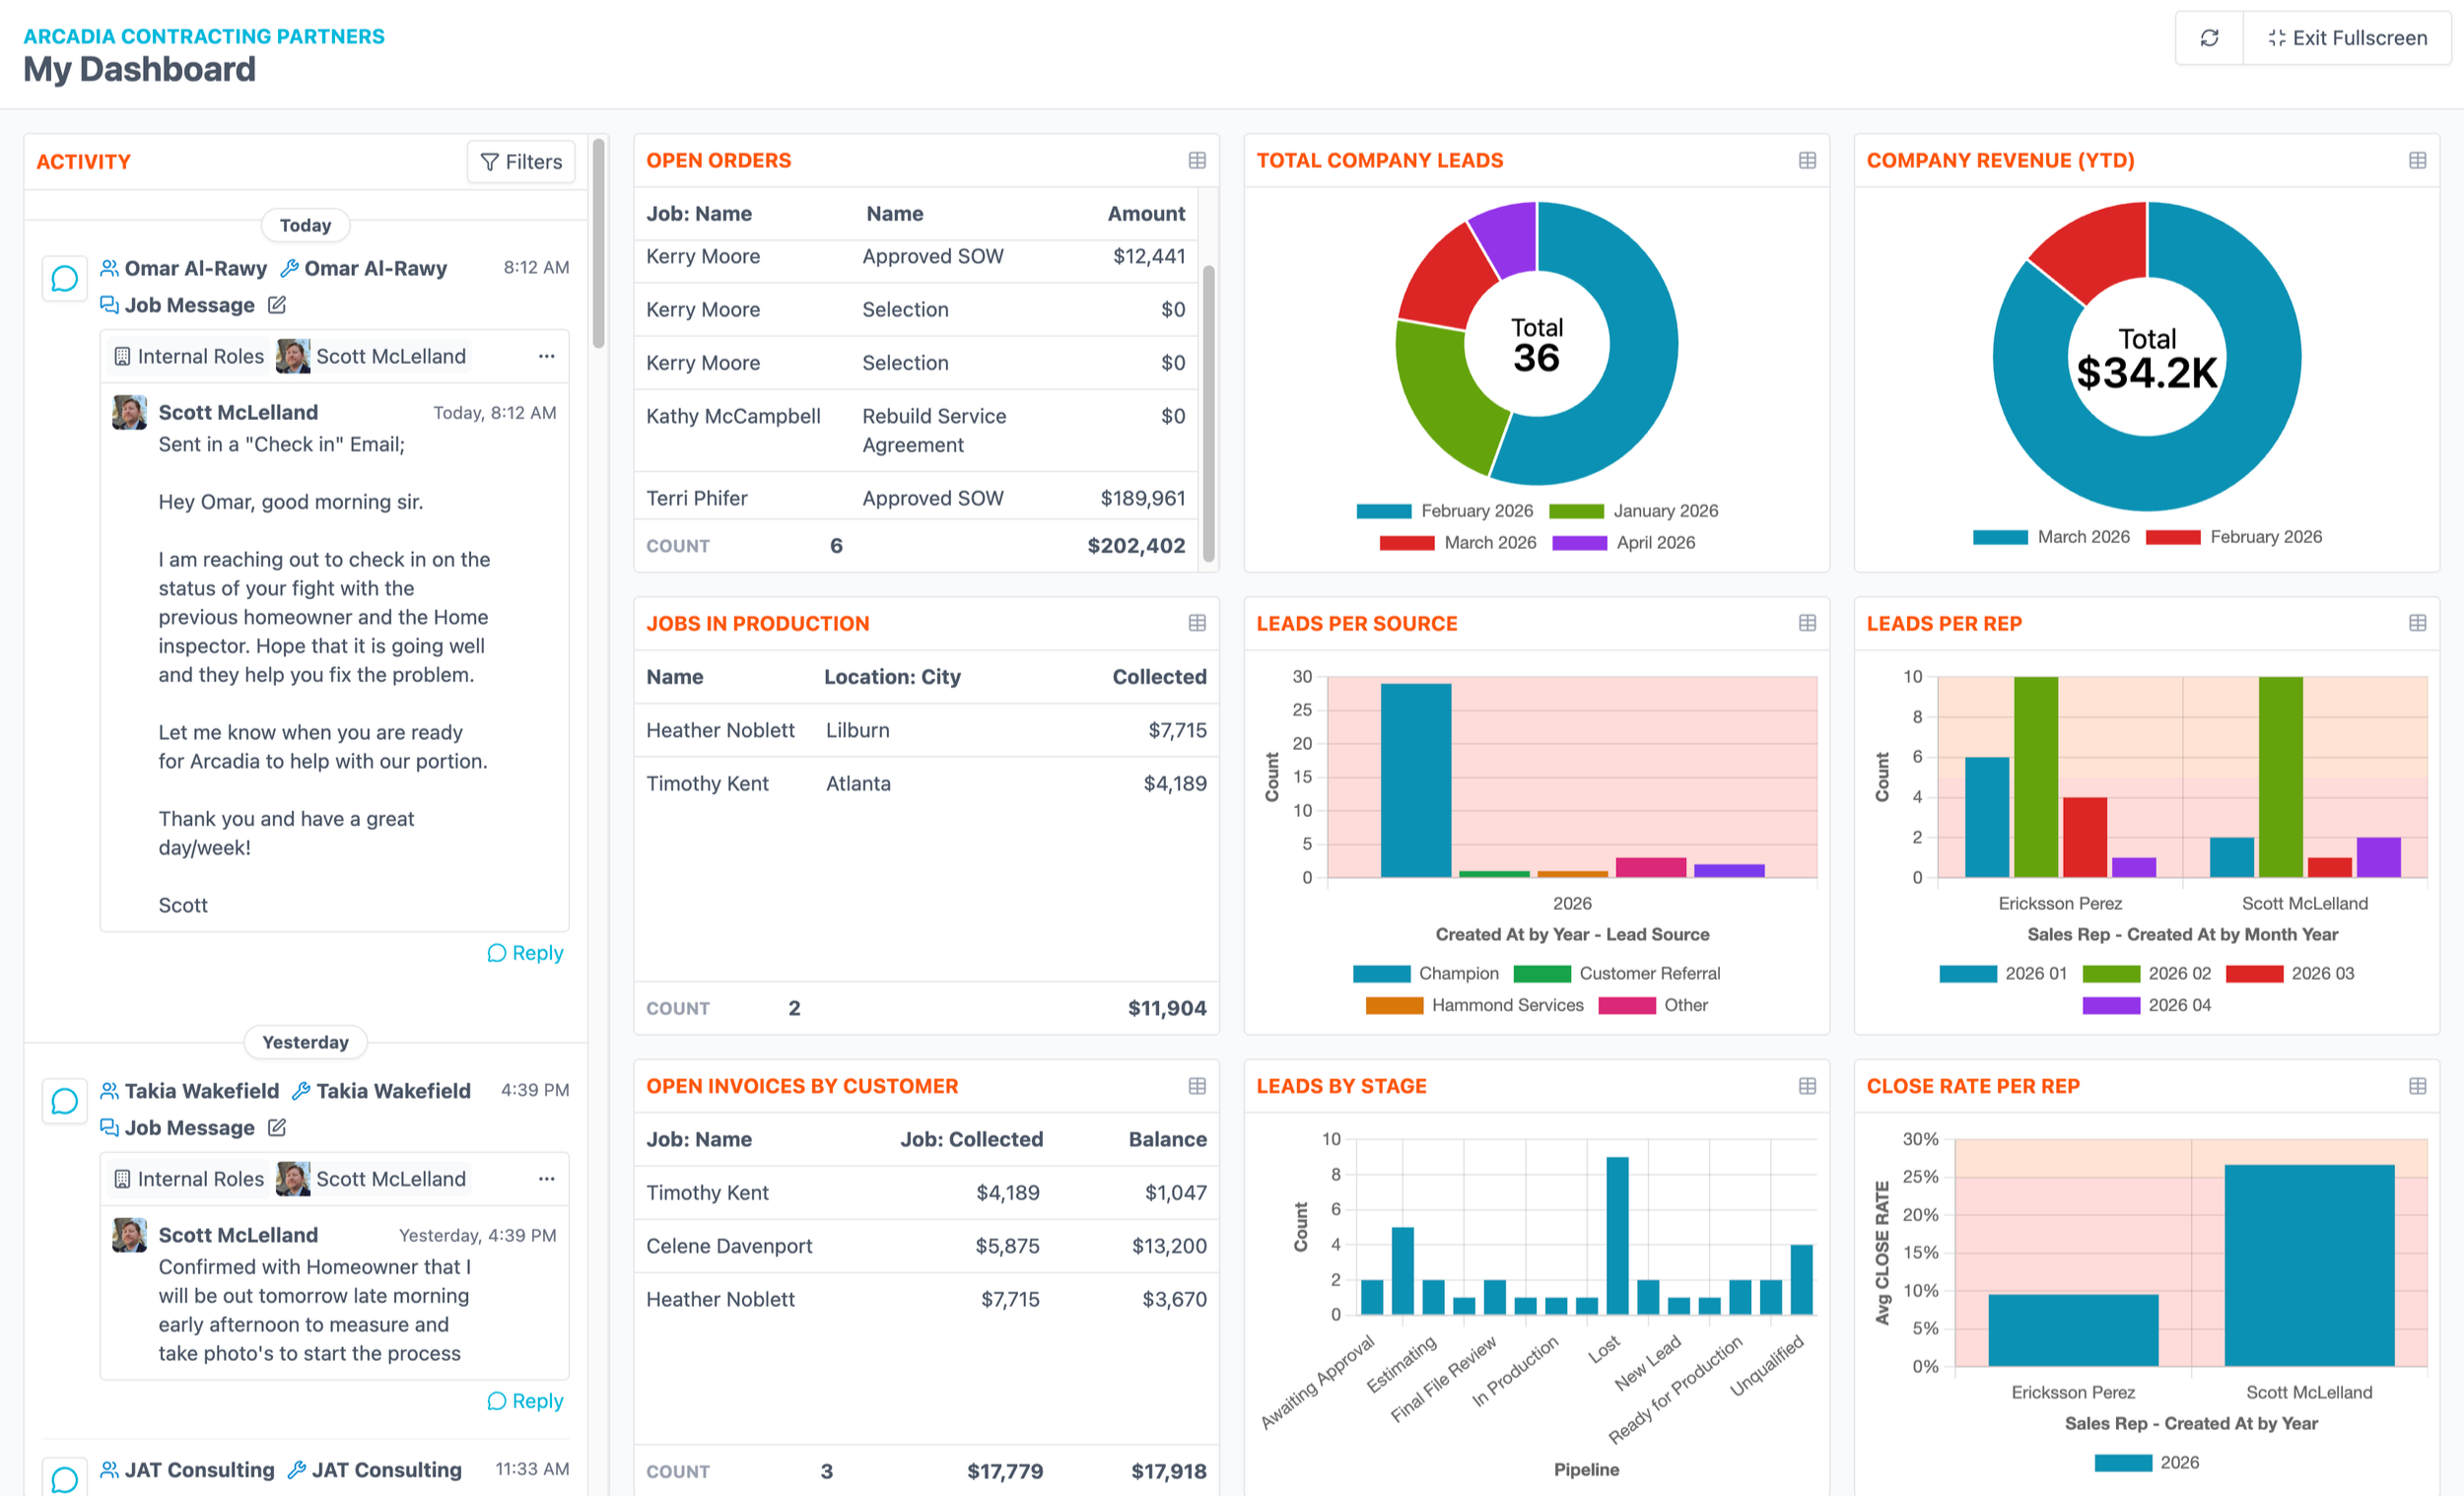Viewport: 2464px width, 1496px height.
Task: Click the refresh dashboard icon
Action: (2208, 38)
